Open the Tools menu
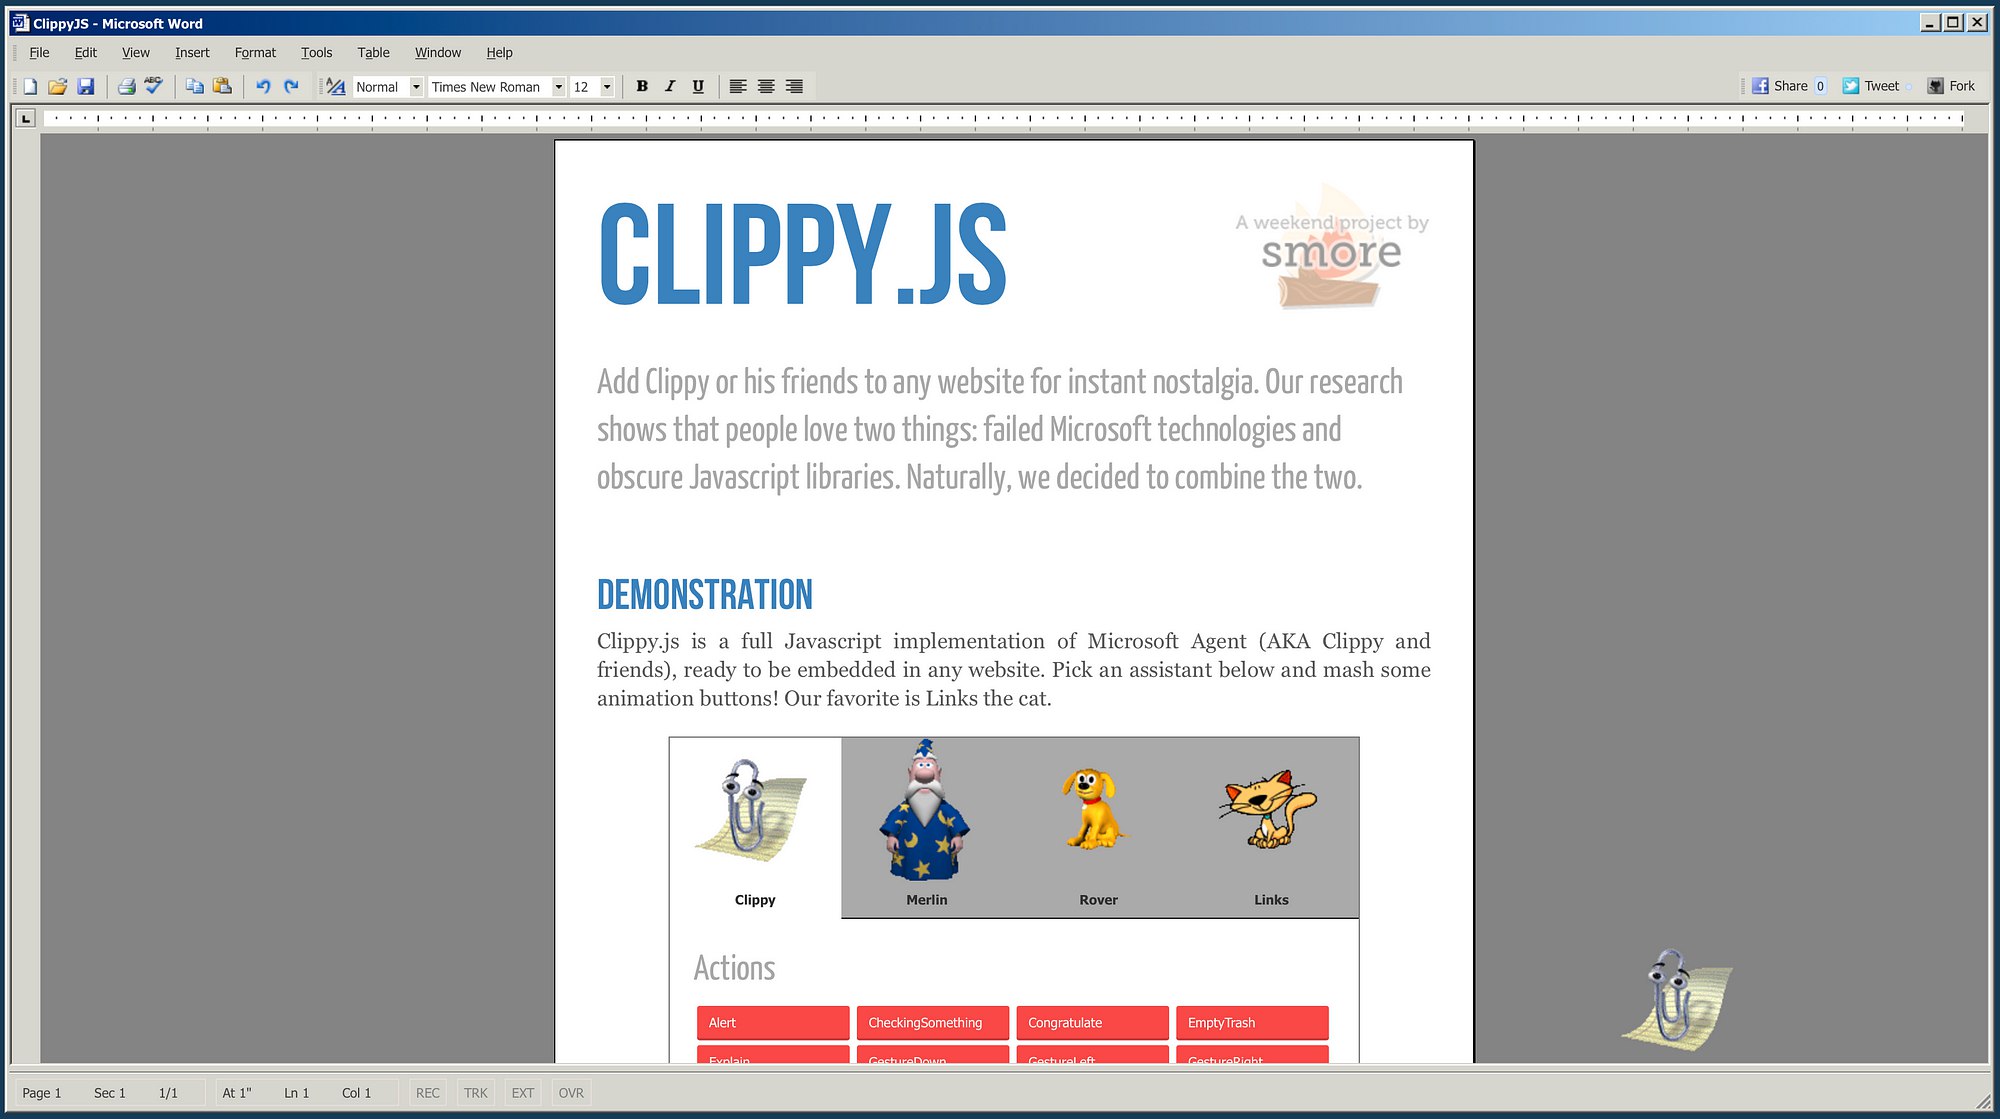The image size is (2000, 1119). 316,53
